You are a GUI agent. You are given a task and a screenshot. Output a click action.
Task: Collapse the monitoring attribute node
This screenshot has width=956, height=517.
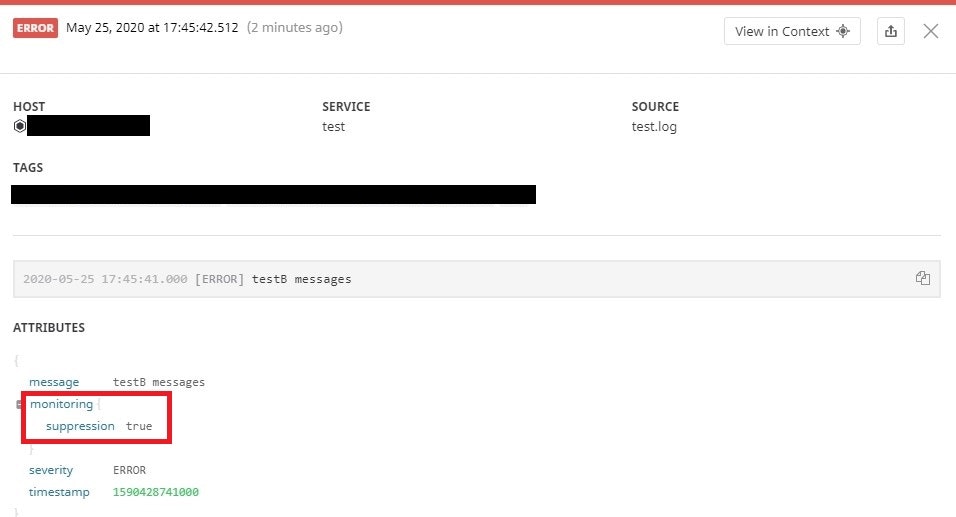(19, 404)
